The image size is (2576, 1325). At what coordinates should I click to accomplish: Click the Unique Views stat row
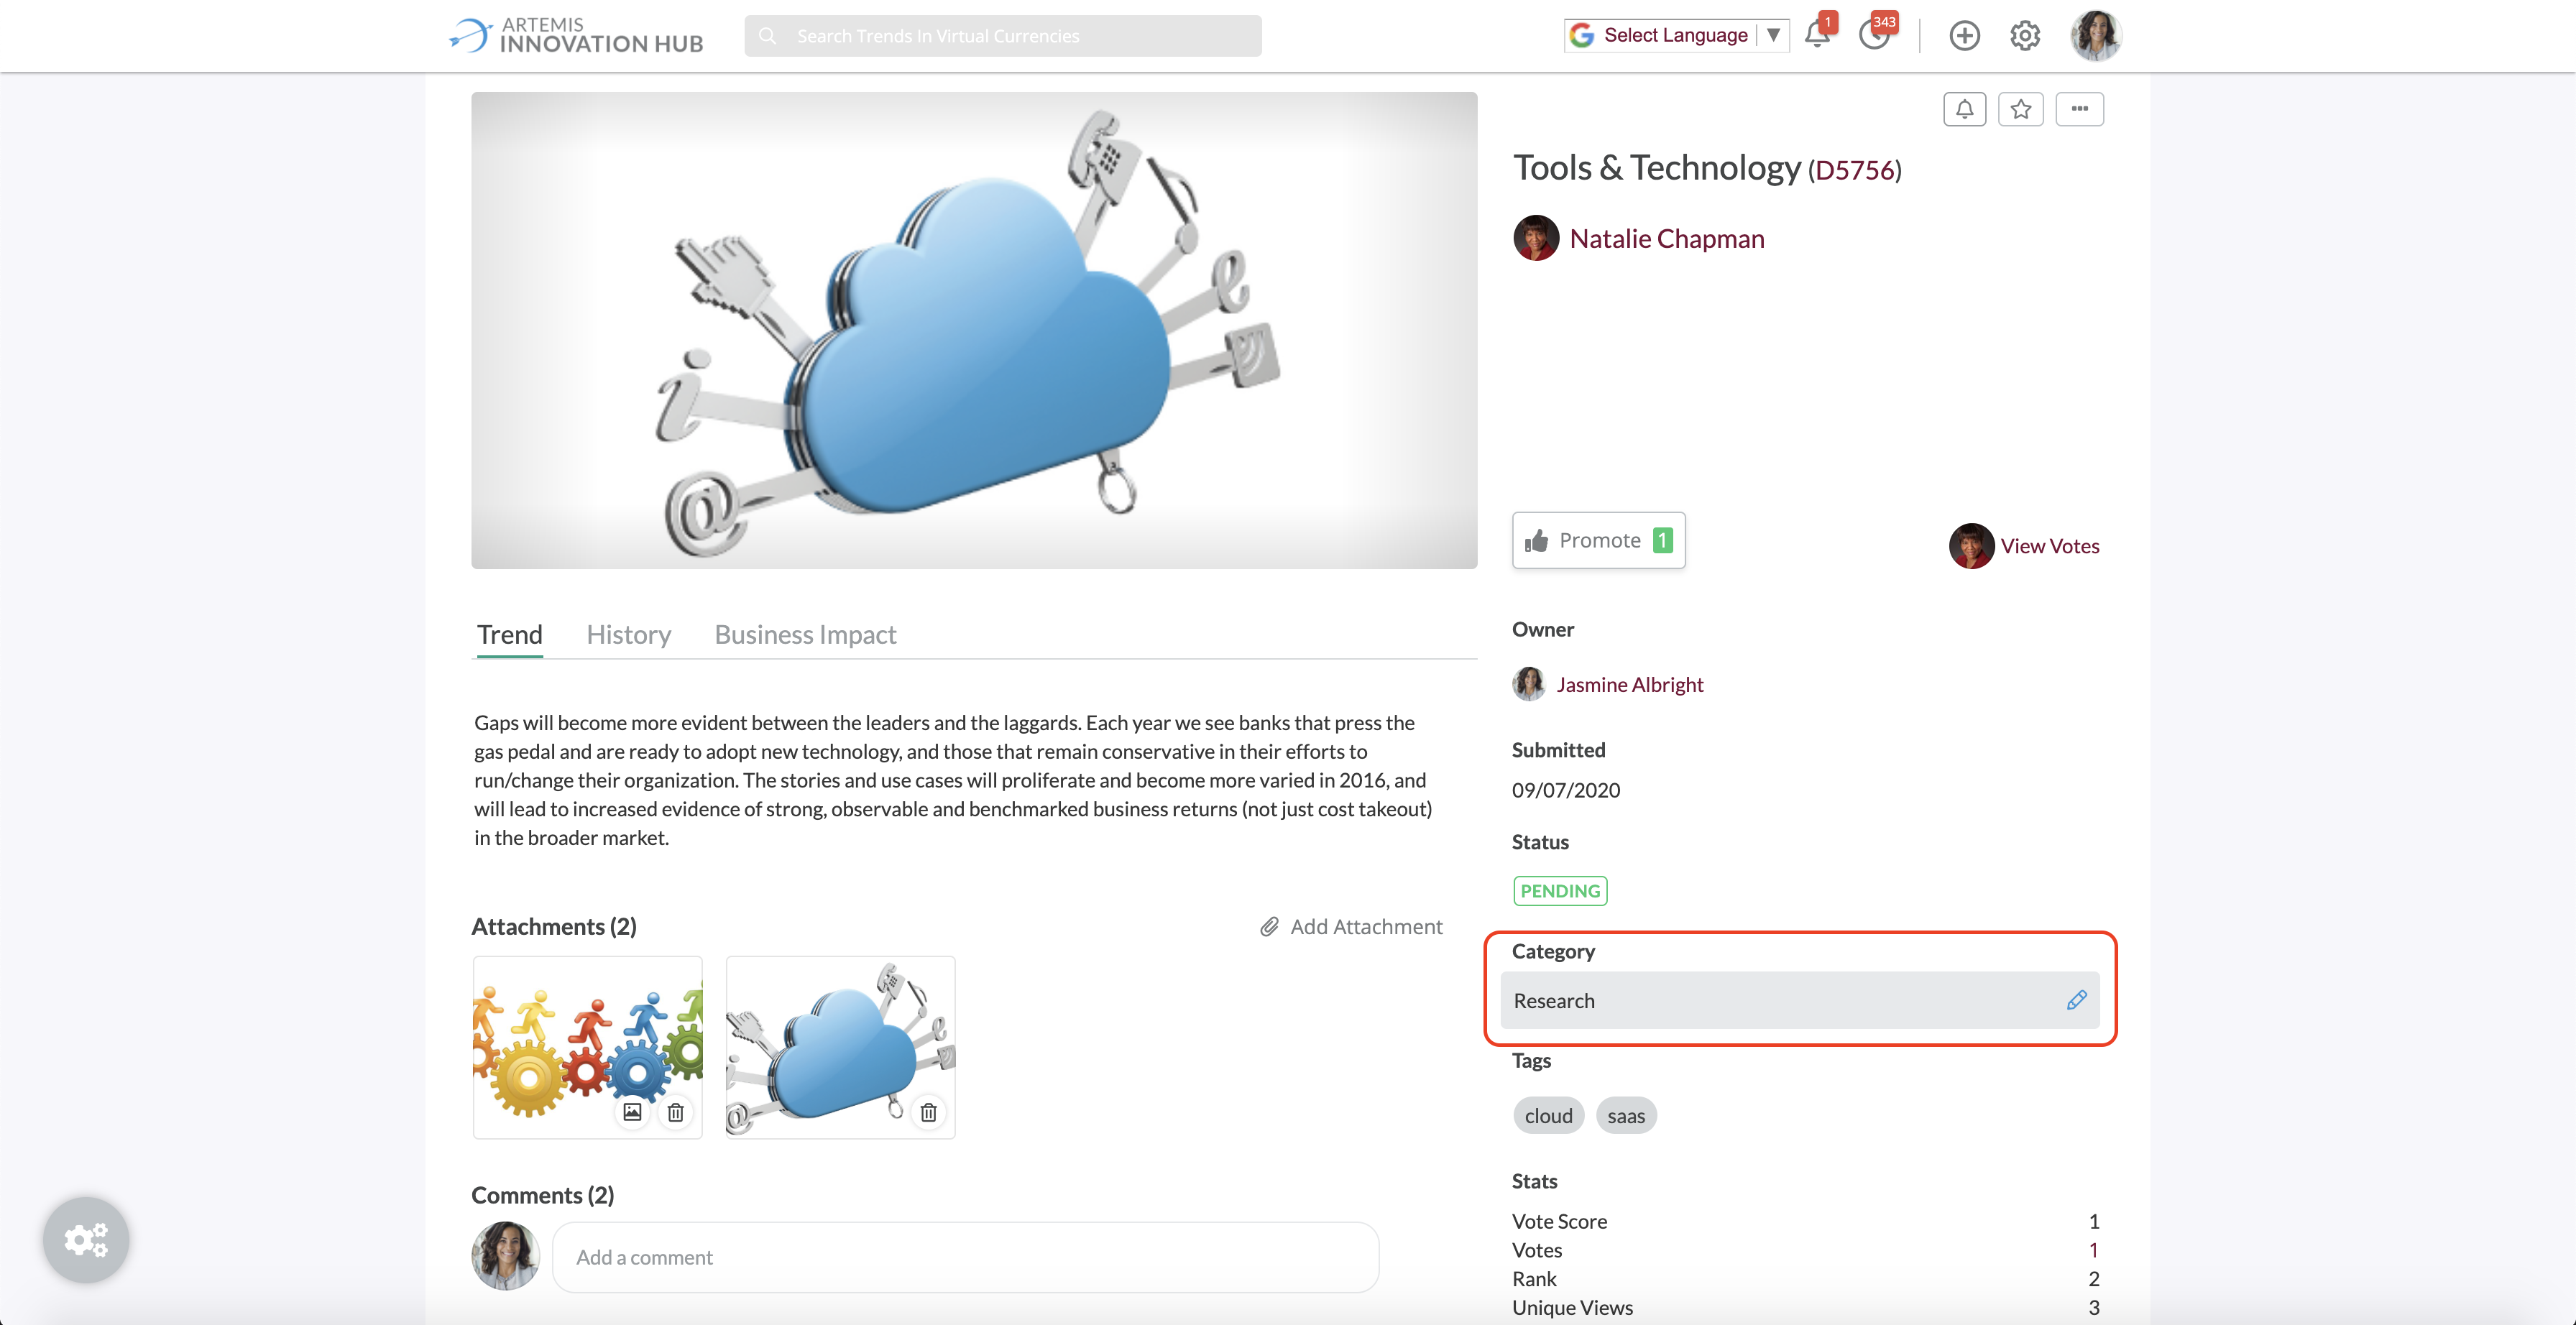(1805, 1308)
